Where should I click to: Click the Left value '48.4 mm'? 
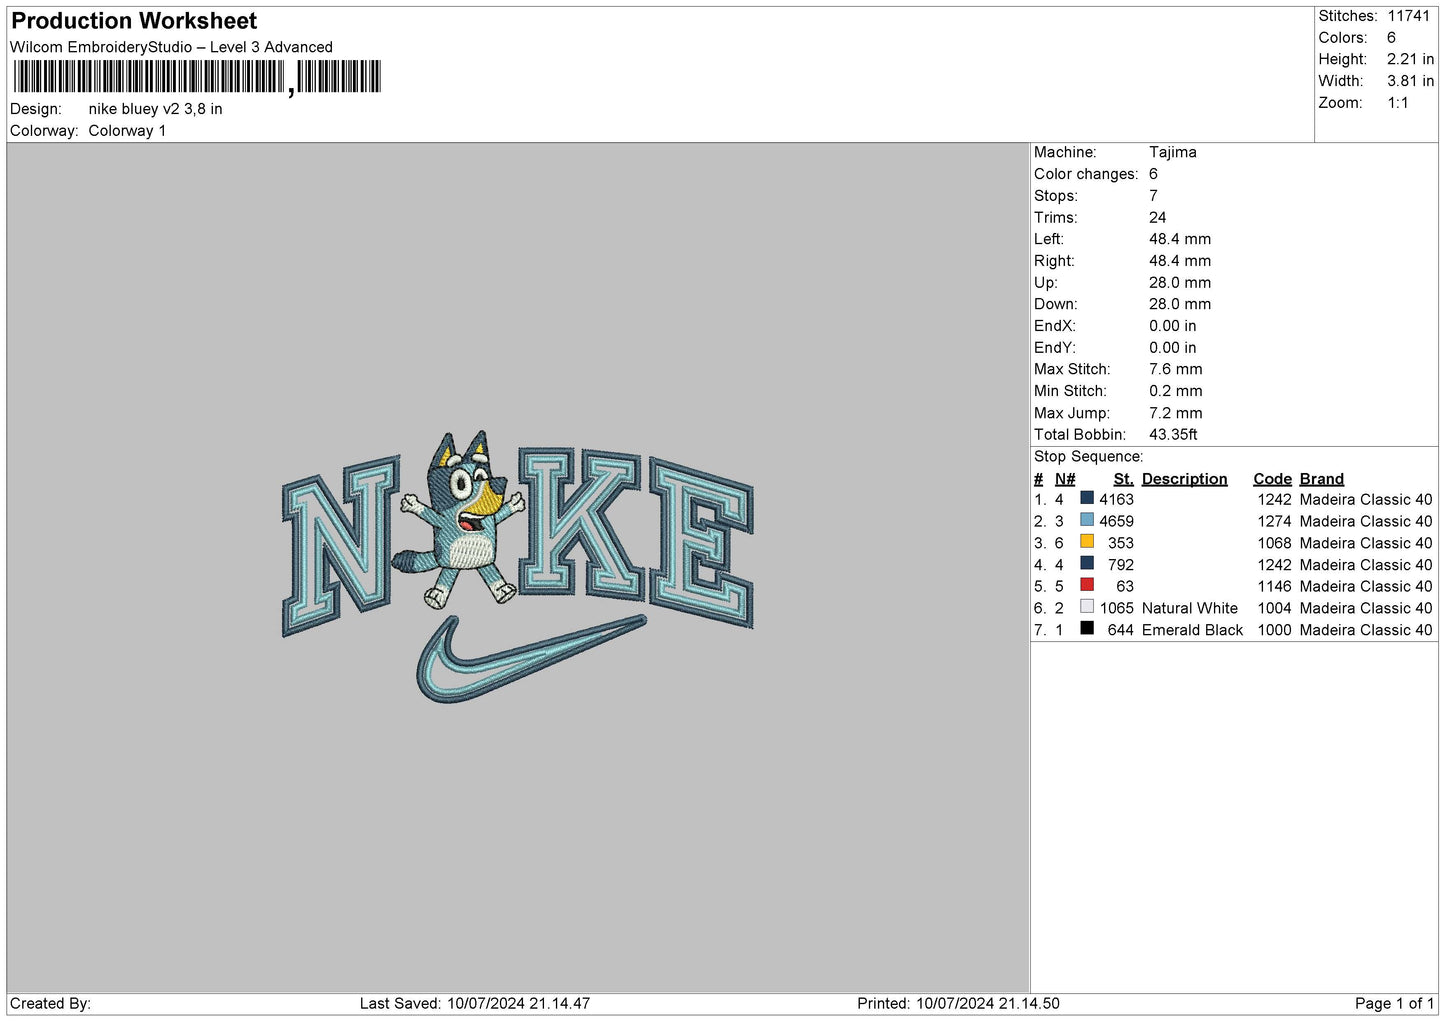[1180, 239]
